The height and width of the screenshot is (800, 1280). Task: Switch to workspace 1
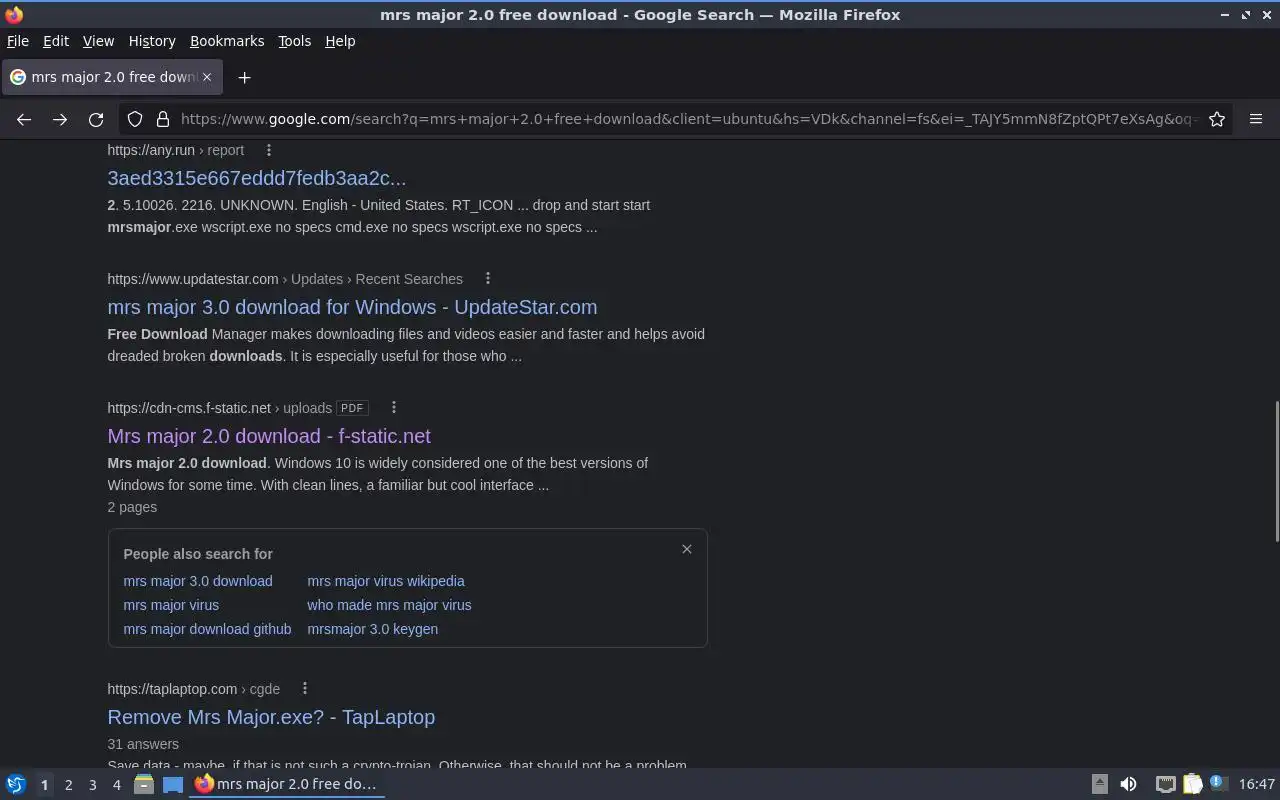point(44,785)
